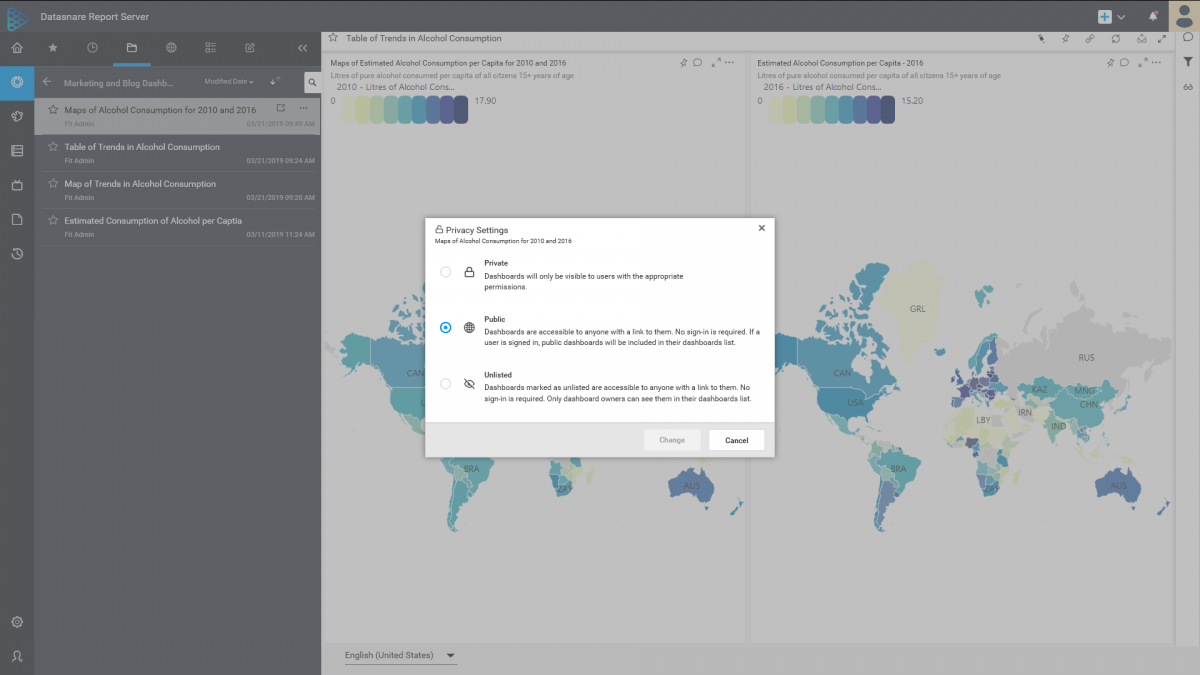This screenshot has height=675, width=1200.
Task: Click the search magnifier in dashboard list
Action: pos(312,83)
